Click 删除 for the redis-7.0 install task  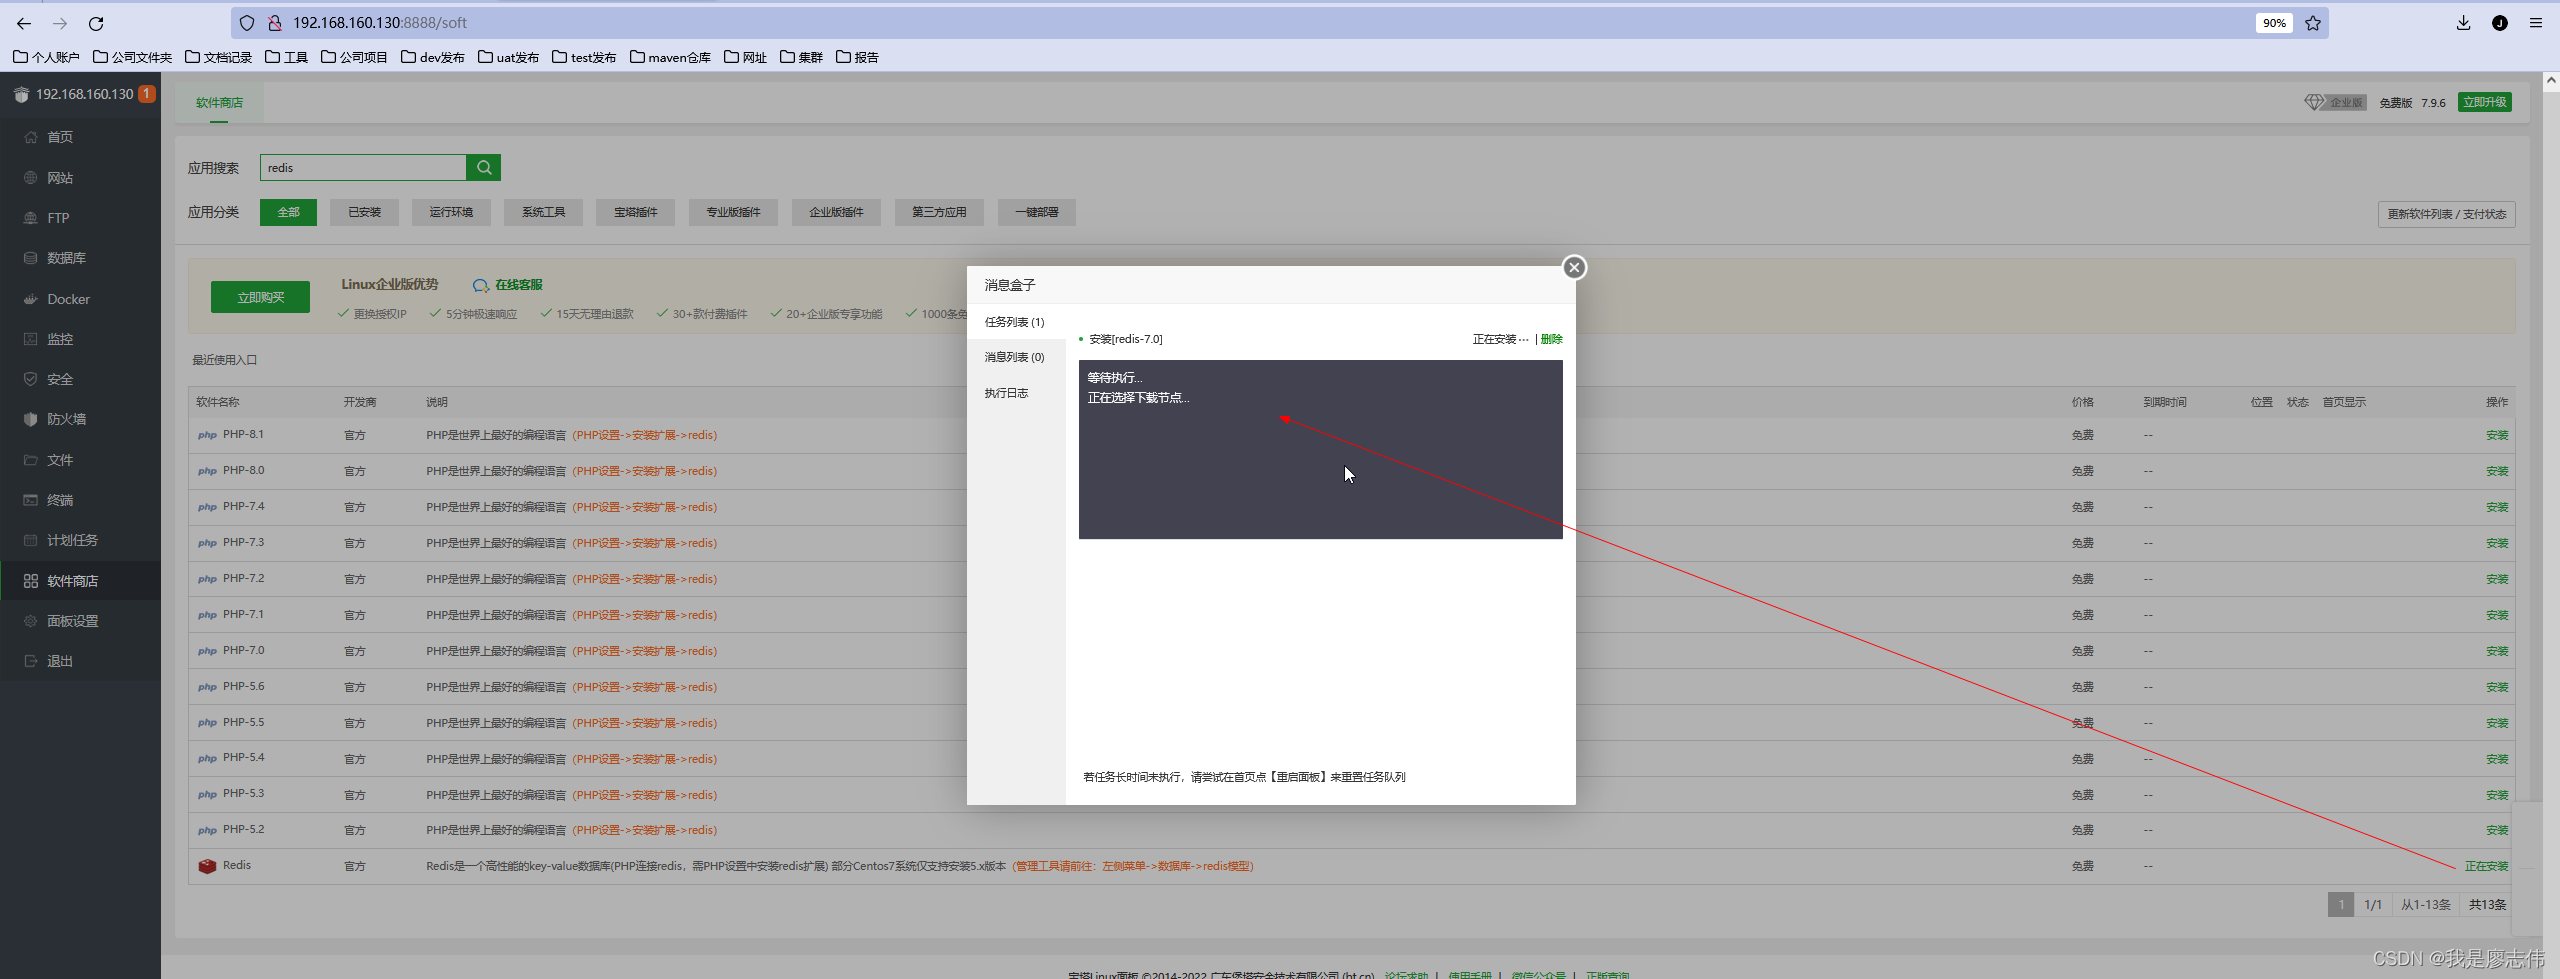pyautogui.click(x=1552, y=339)
